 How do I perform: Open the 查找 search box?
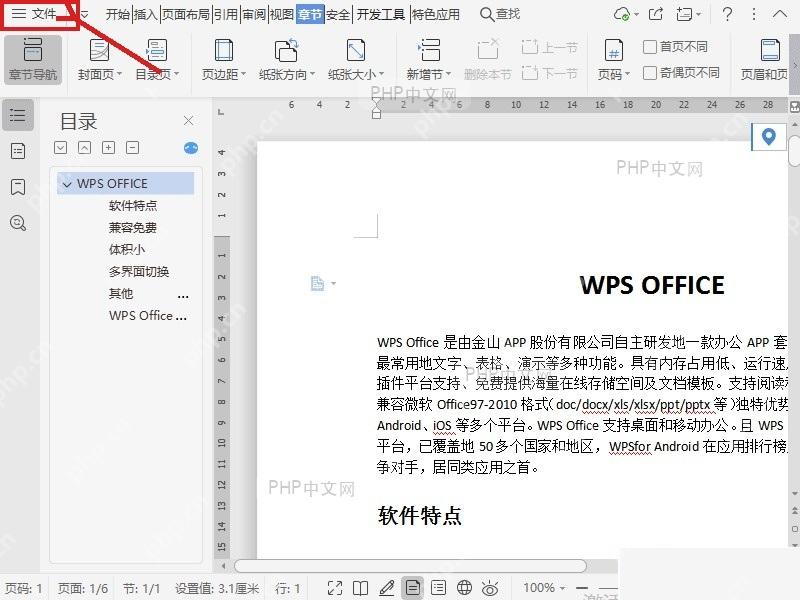coord(500,14)
